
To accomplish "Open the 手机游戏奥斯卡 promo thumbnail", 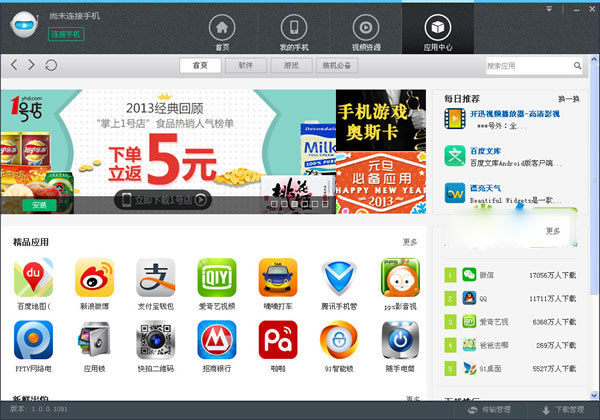I will click(381, 120).
